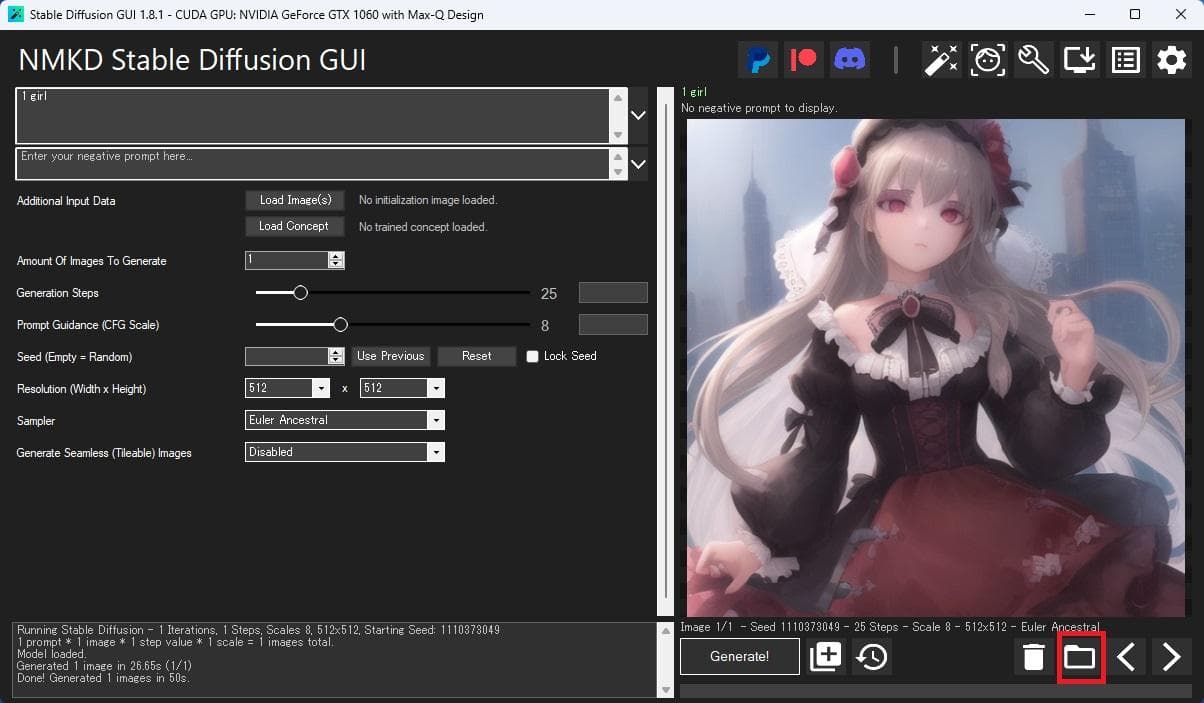
Task: Open the Discord server icon
Action: [x=850, y=60]
